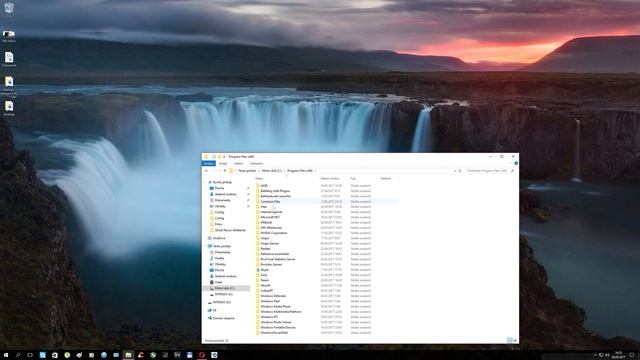Open Task View on the taskbar
The height and width of the screenshot is (360, 640).
[x=30, y=356]
